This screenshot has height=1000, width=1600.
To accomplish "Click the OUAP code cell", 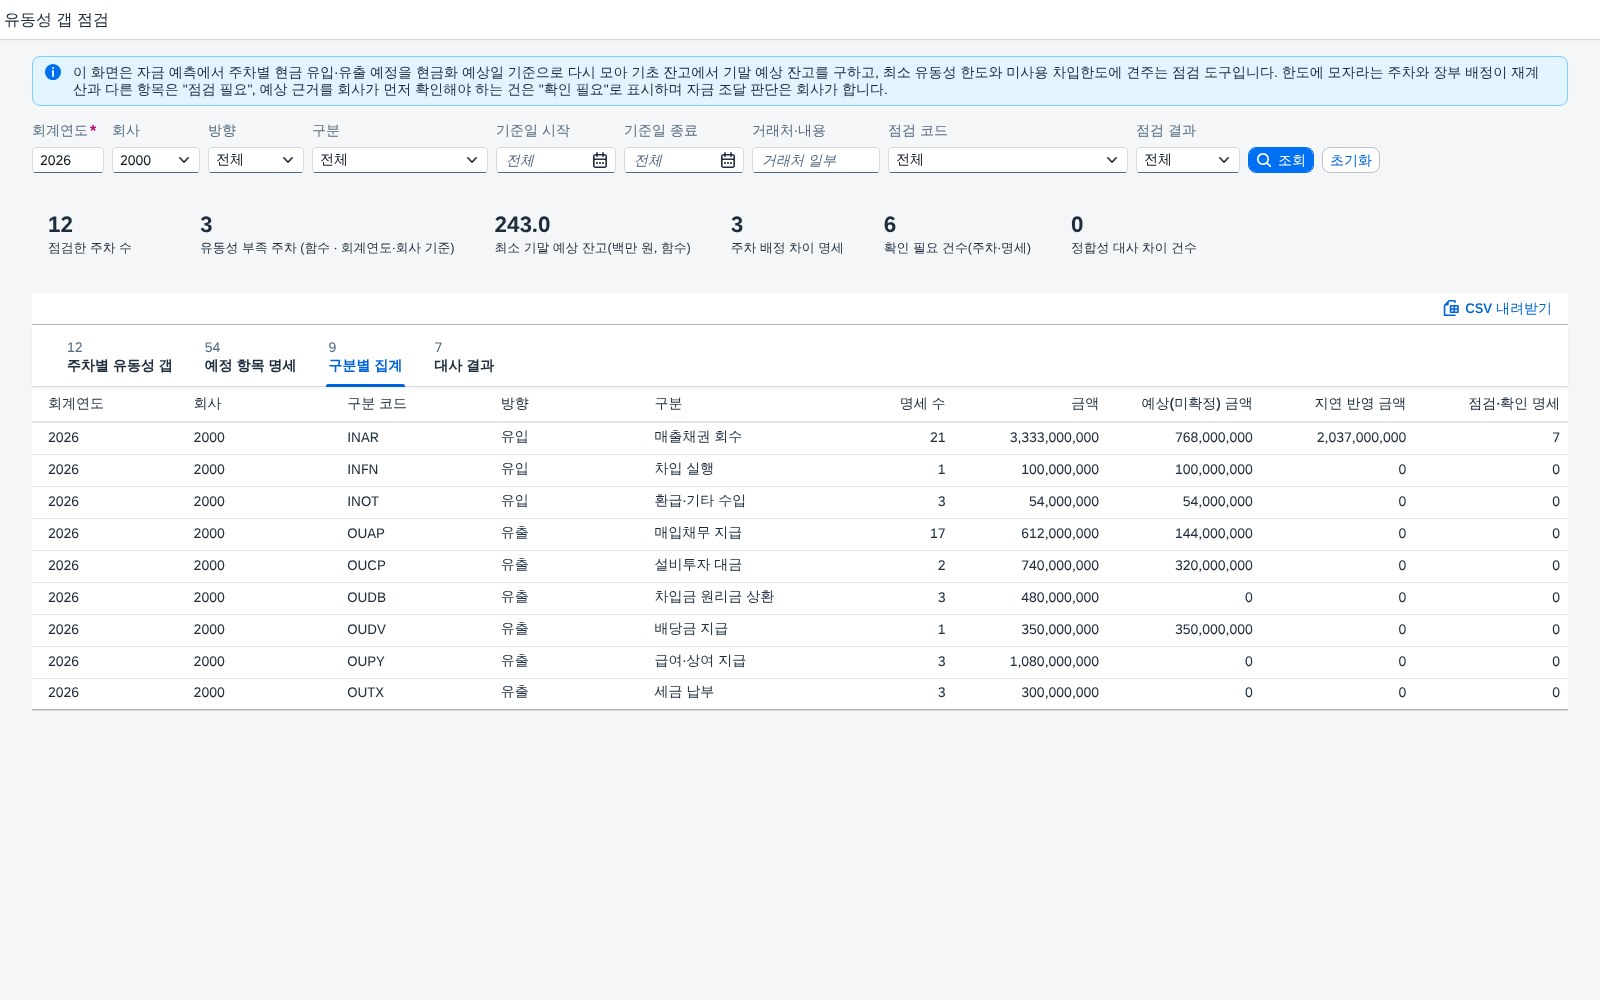I will (366, 534).
